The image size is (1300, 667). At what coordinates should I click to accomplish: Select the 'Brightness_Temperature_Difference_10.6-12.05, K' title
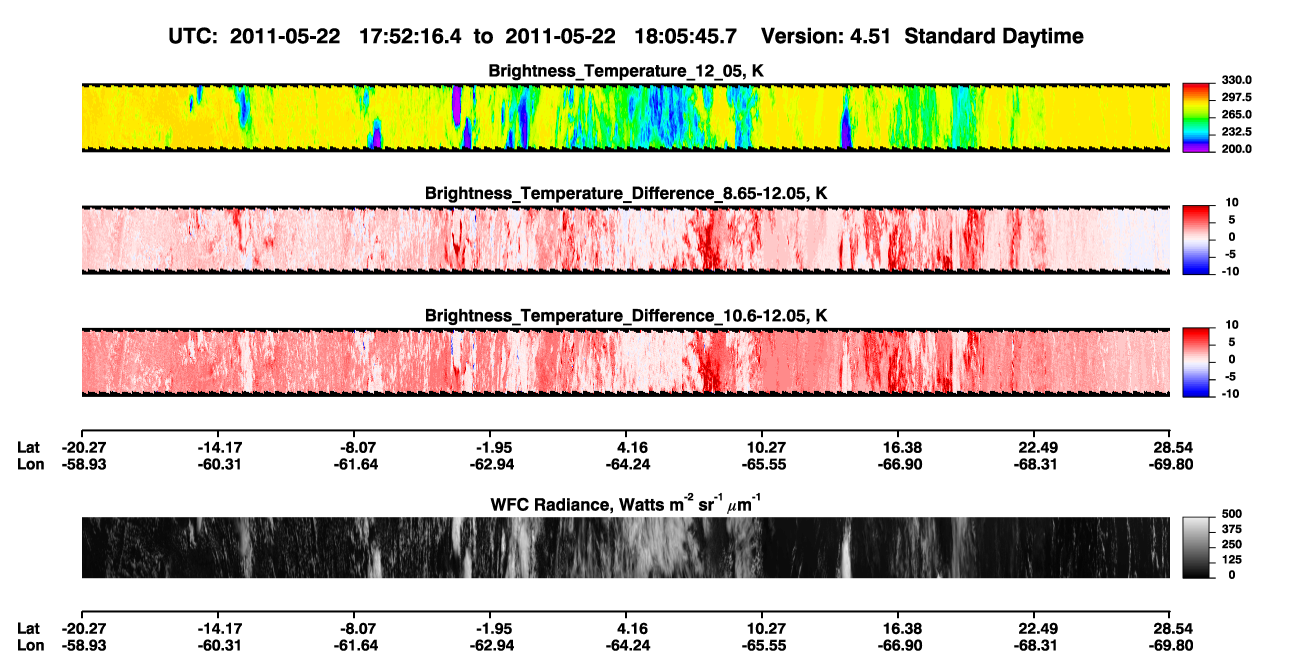(x=626, y=315)
